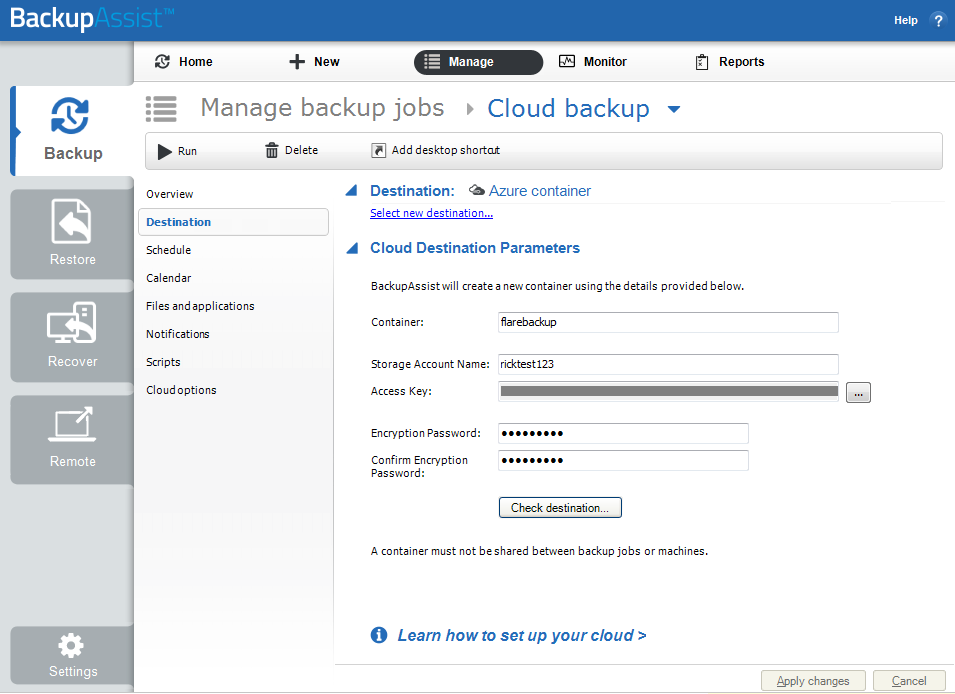Click the Select new destination link
This screenshot has width=955, height=694.
[431, 213]
